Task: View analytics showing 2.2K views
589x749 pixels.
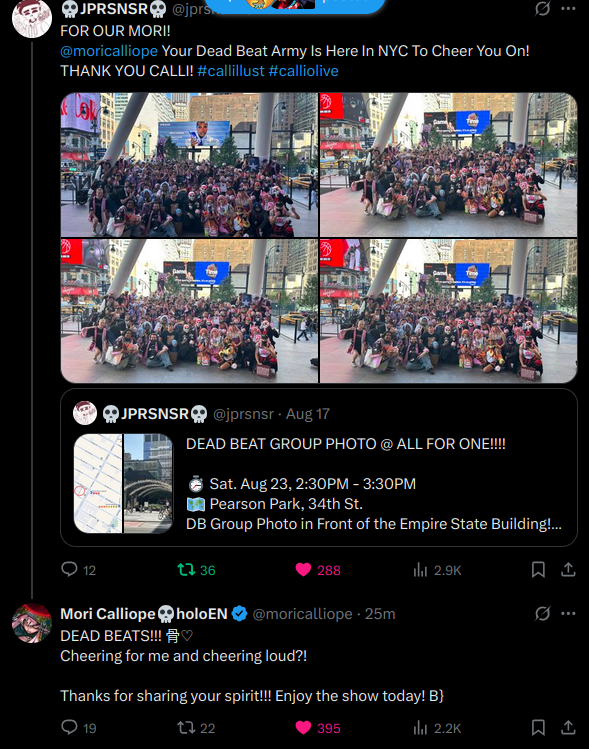Action: tap(437, 728)
